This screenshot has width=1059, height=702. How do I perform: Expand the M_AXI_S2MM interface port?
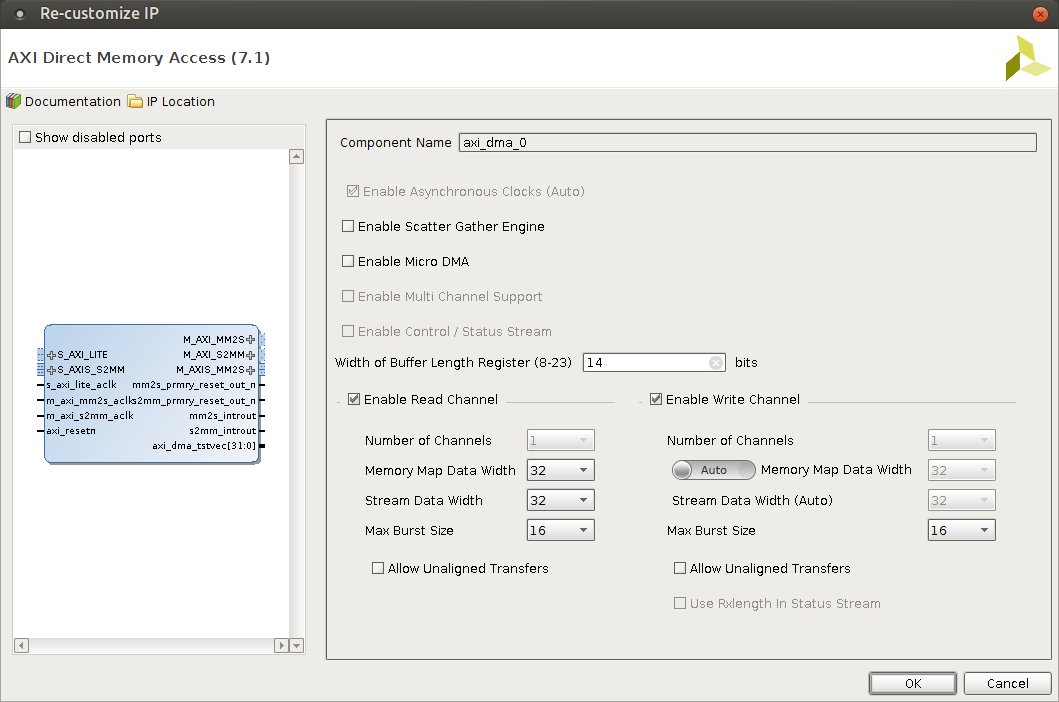click(251, 355)
